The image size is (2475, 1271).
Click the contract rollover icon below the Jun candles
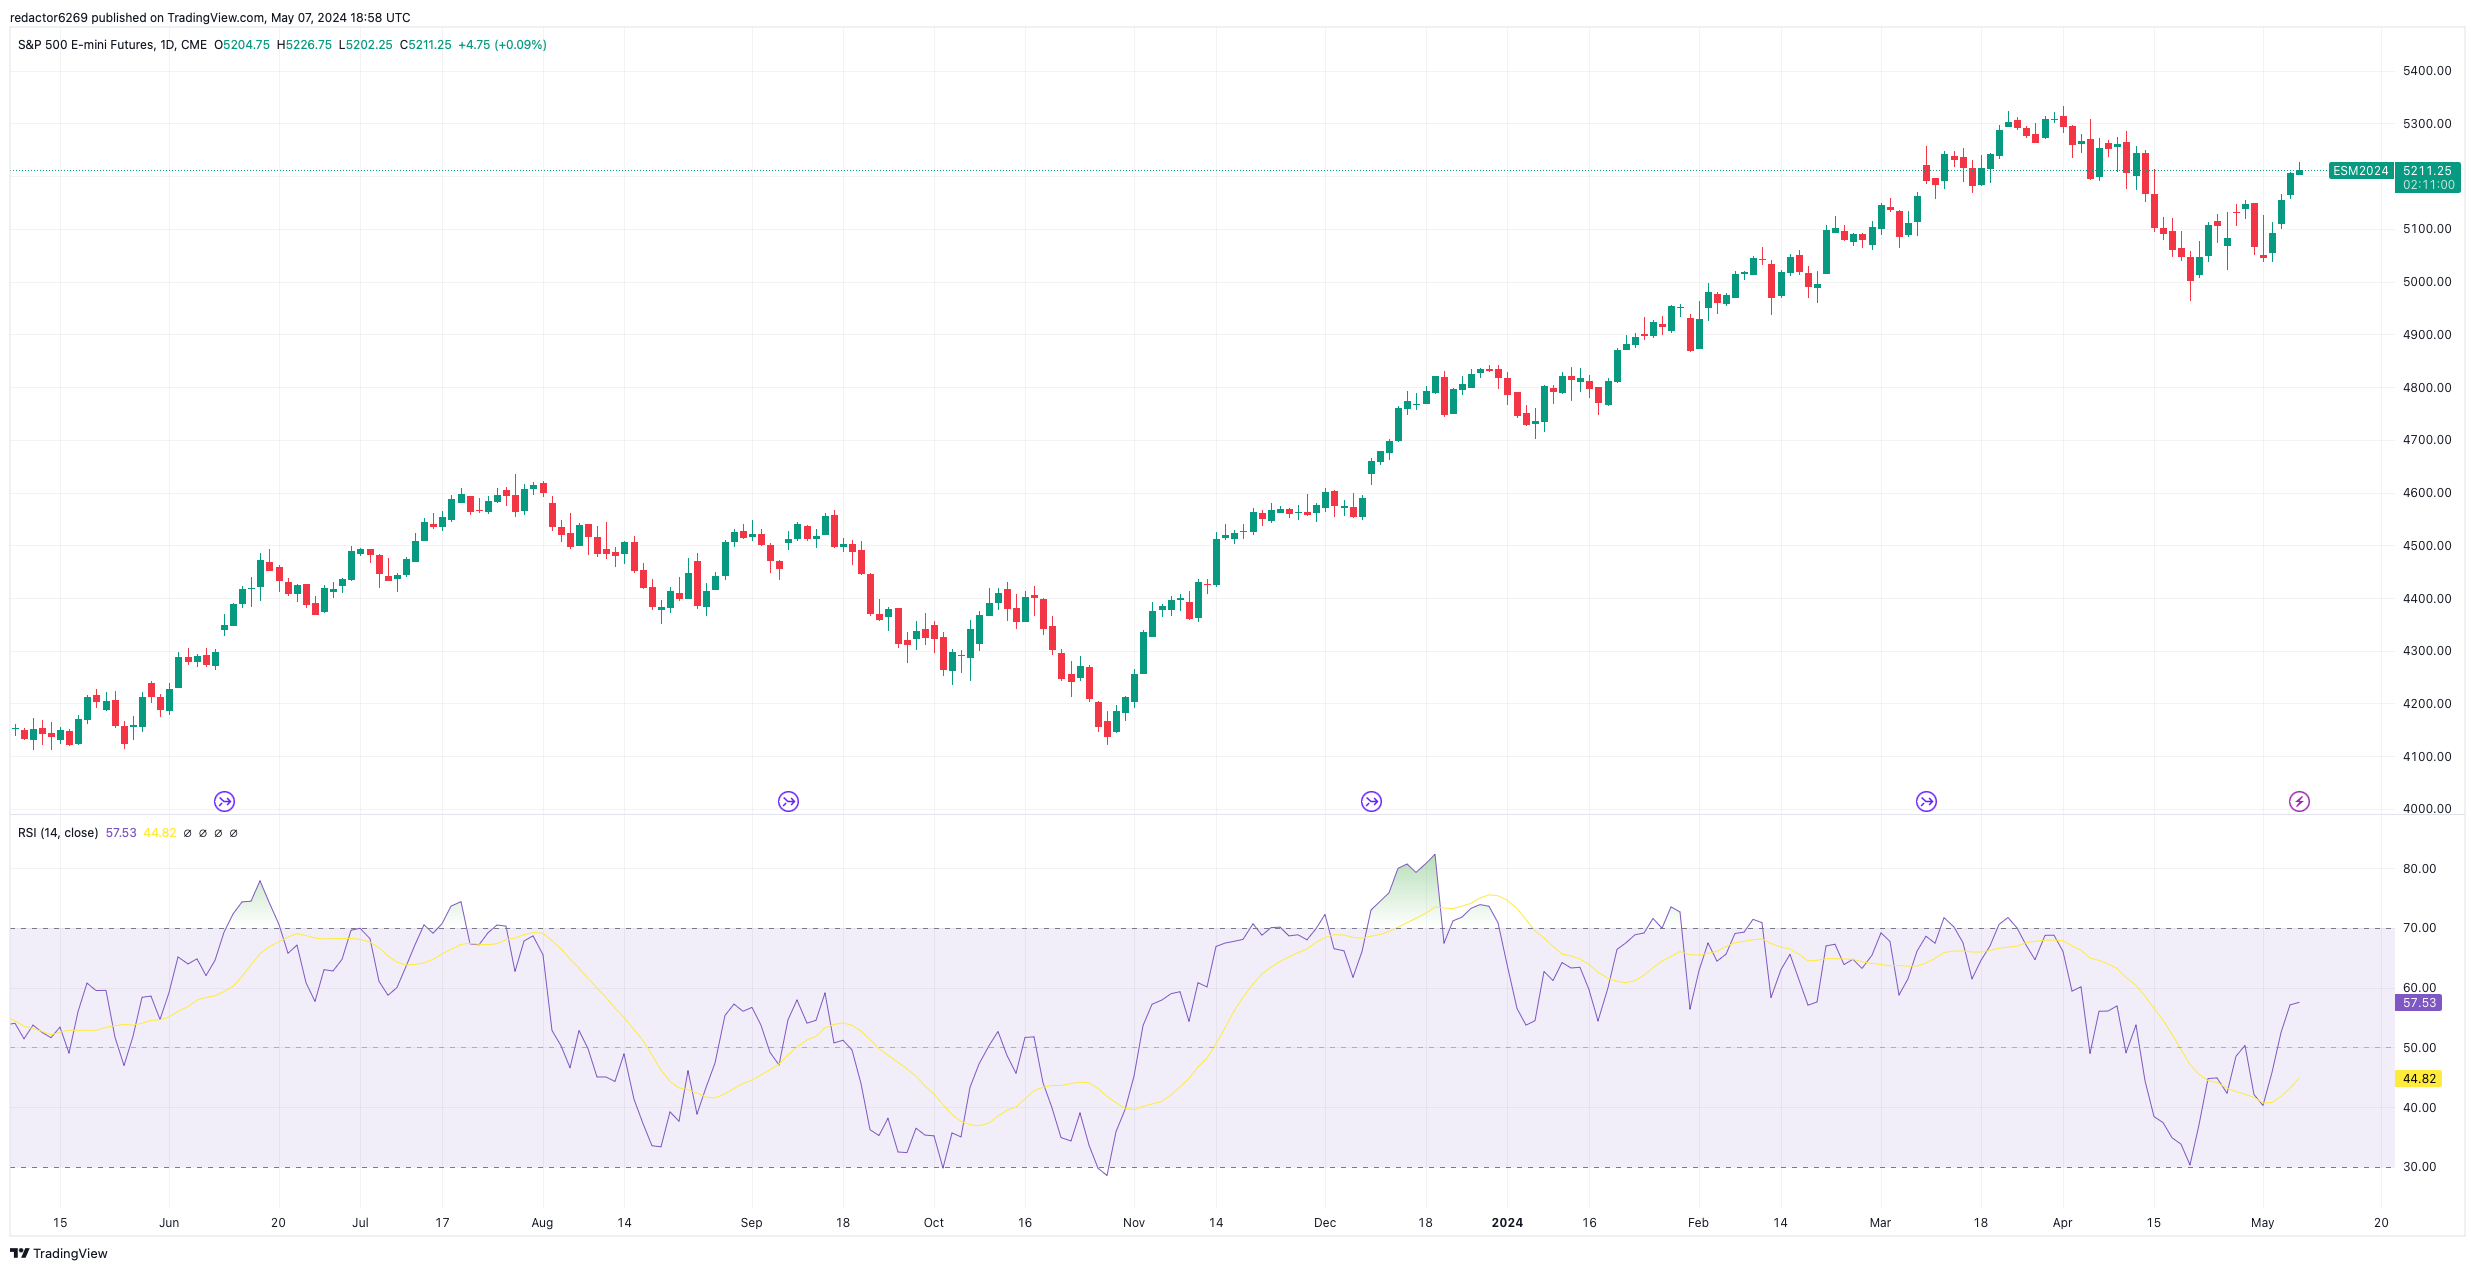point(223,801)
